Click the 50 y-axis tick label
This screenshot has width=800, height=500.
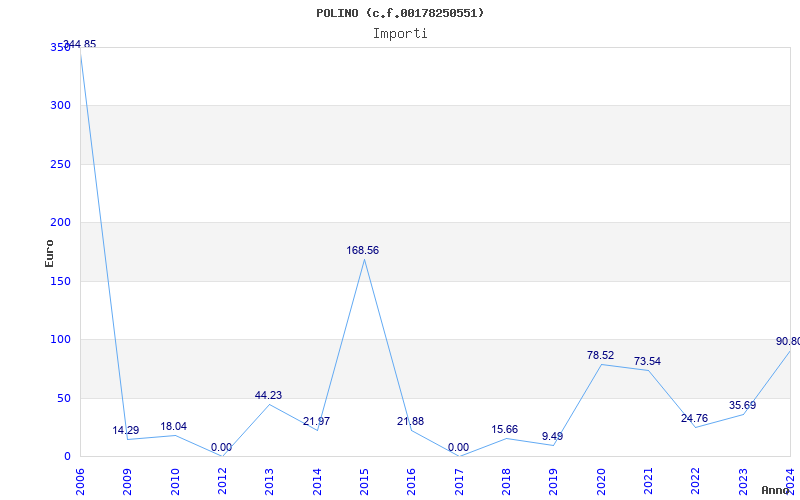63,398
